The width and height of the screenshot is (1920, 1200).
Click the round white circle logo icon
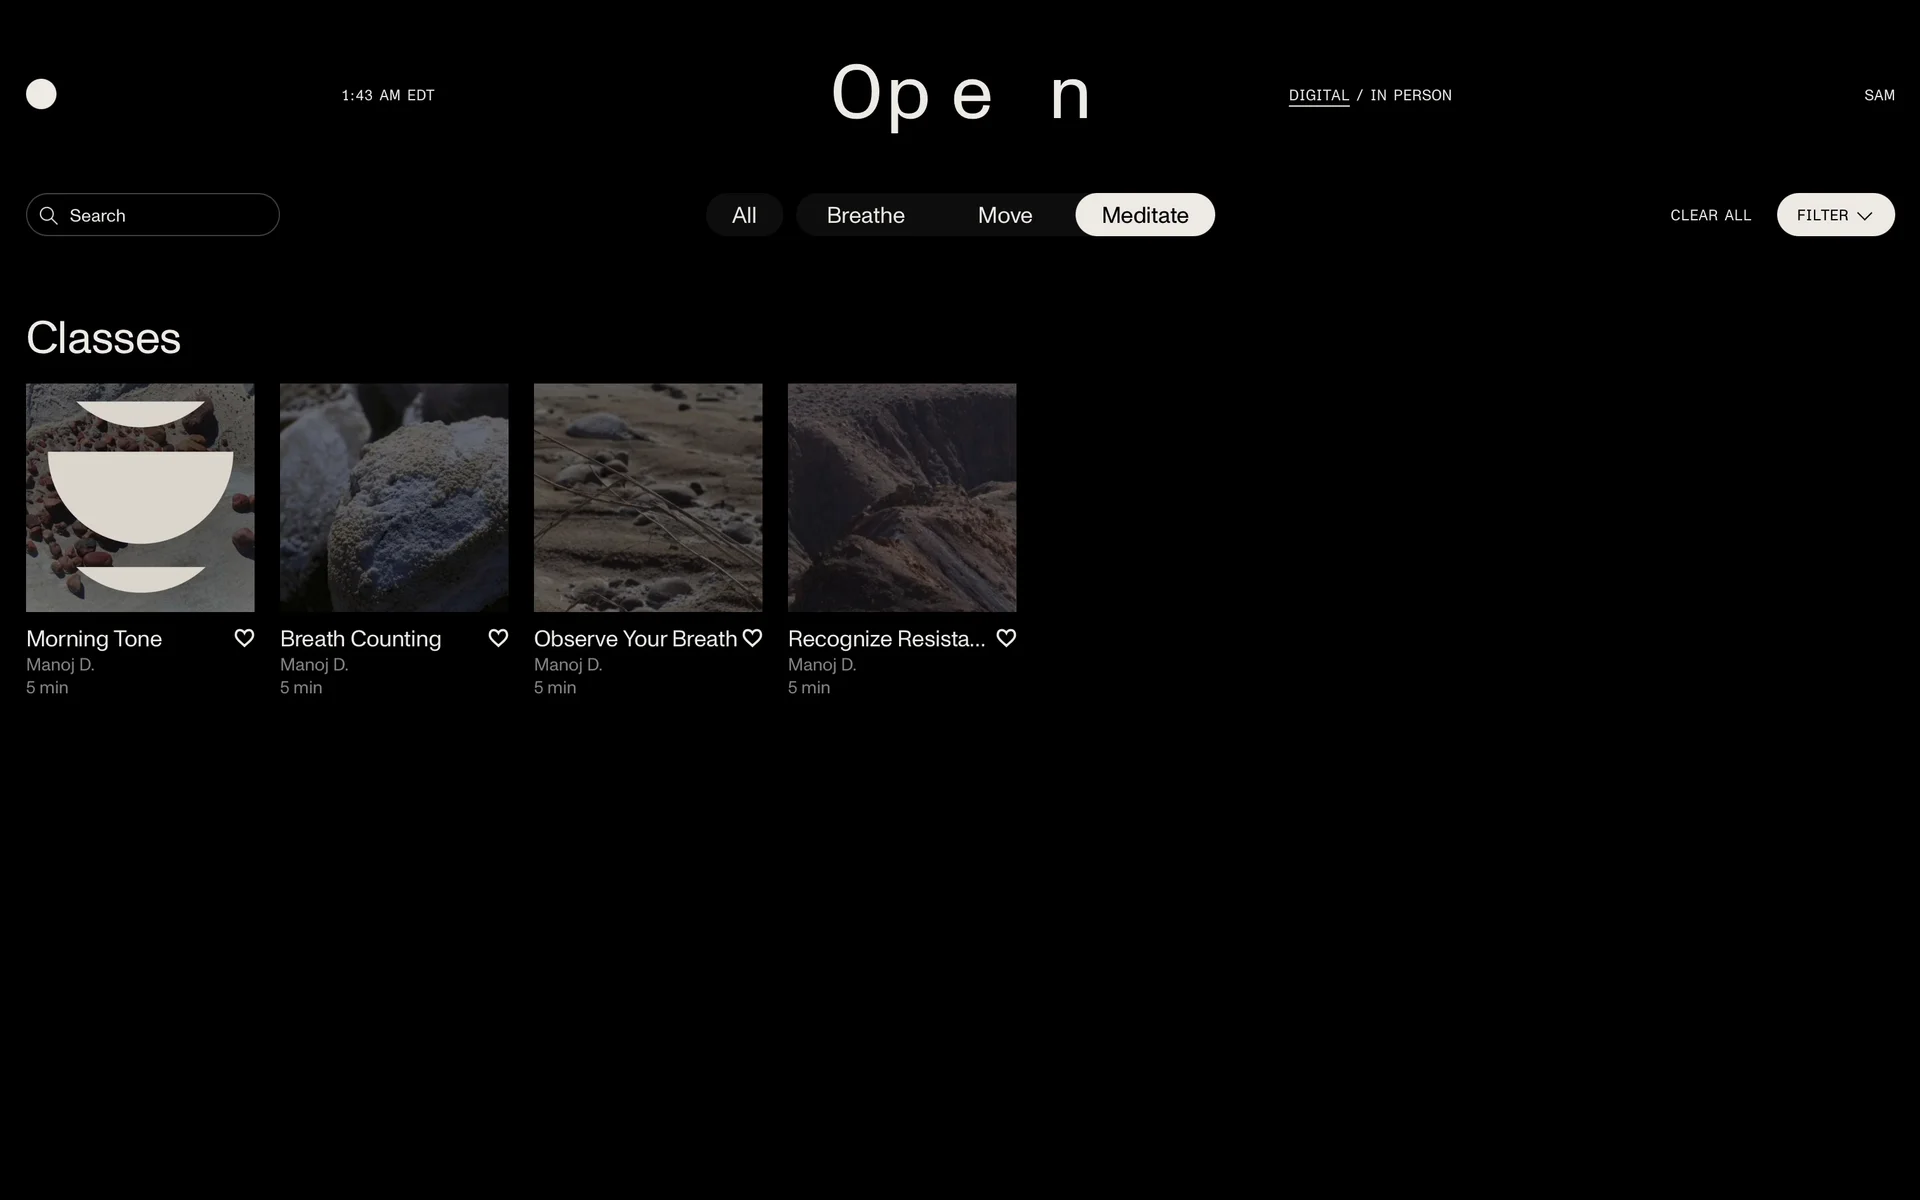[x=41, y=94]
